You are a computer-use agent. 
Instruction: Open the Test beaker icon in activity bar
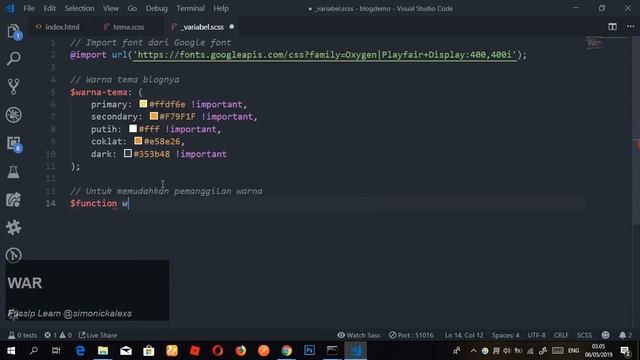(13, 172)
